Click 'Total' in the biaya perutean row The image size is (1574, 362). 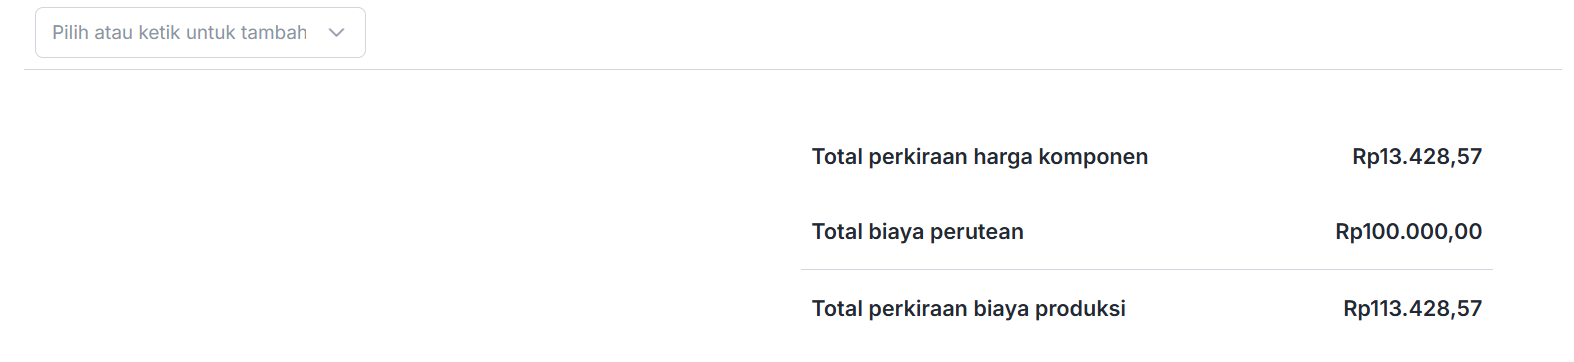(837, 232)
